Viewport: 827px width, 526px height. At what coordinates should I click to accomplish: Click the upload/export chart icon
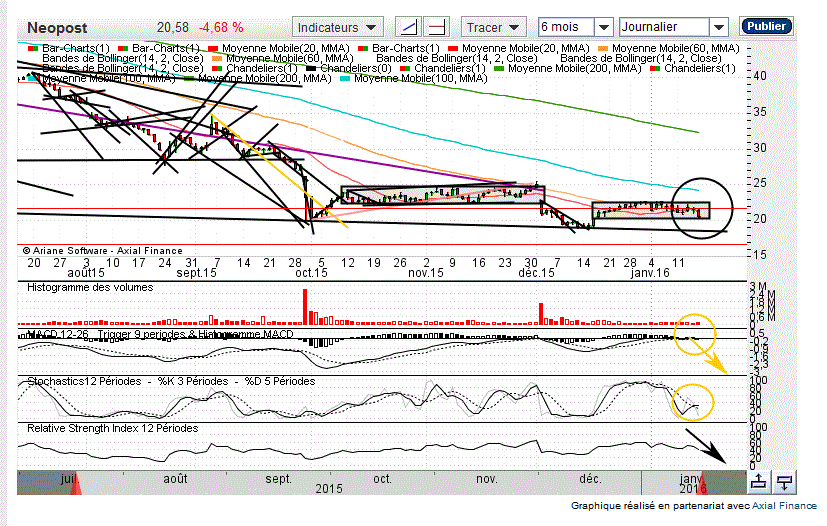759,482
